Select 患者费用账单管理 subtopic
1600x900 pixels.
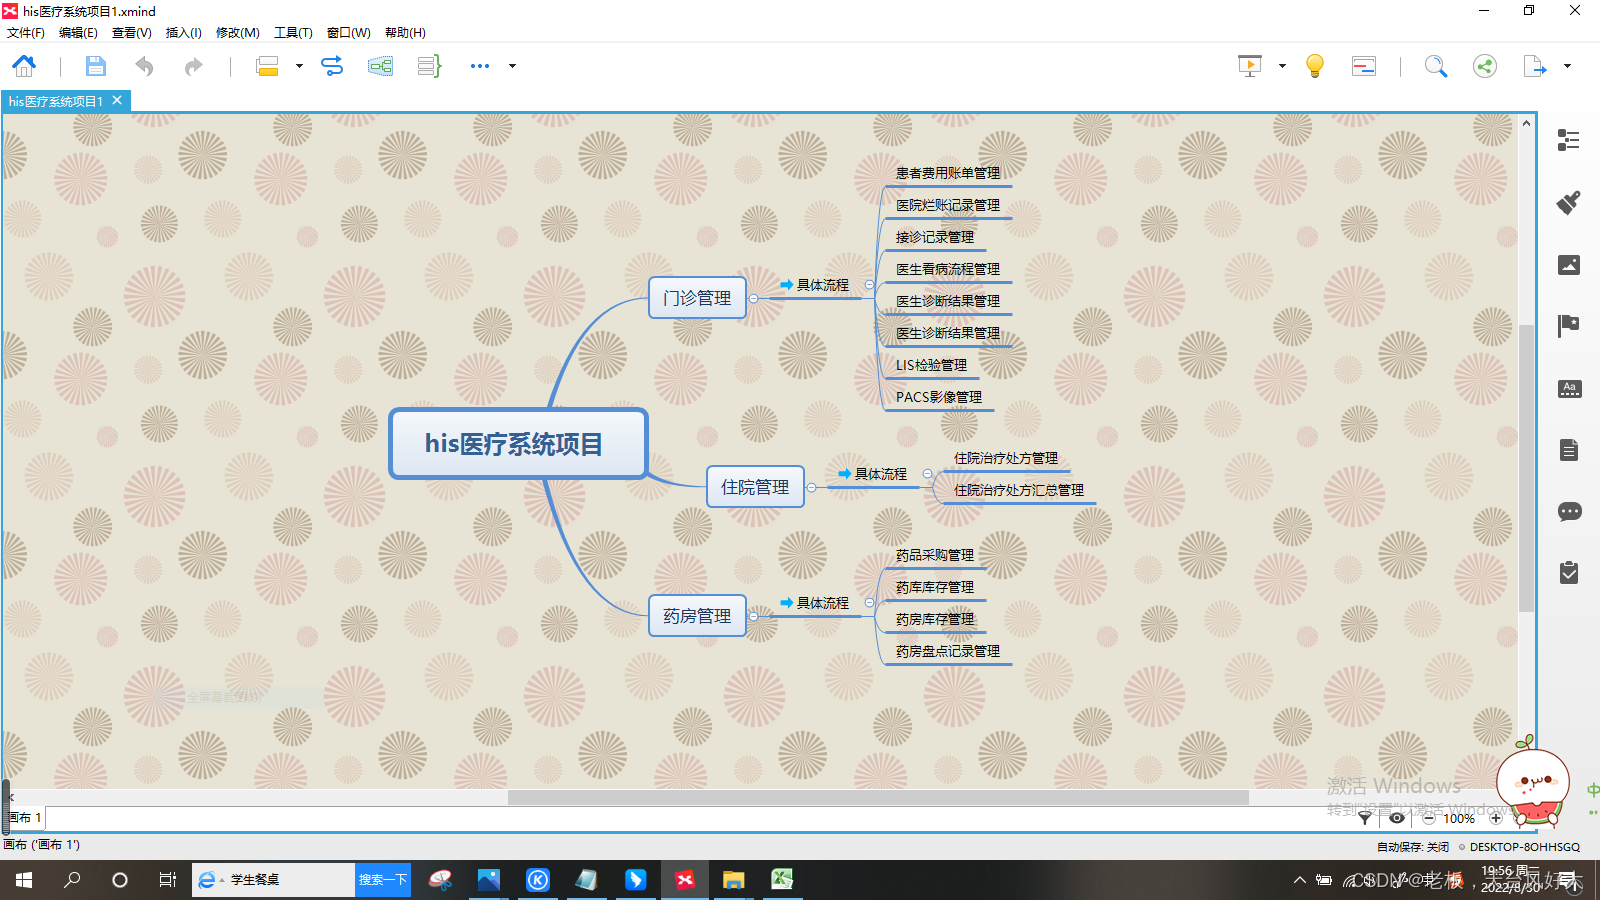pos(948,173)
